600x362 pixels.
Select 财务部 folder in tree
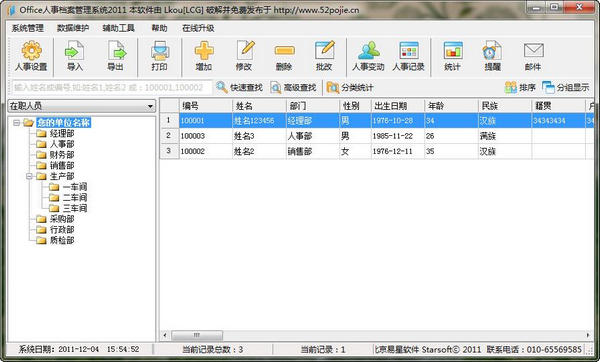point(62,155)
